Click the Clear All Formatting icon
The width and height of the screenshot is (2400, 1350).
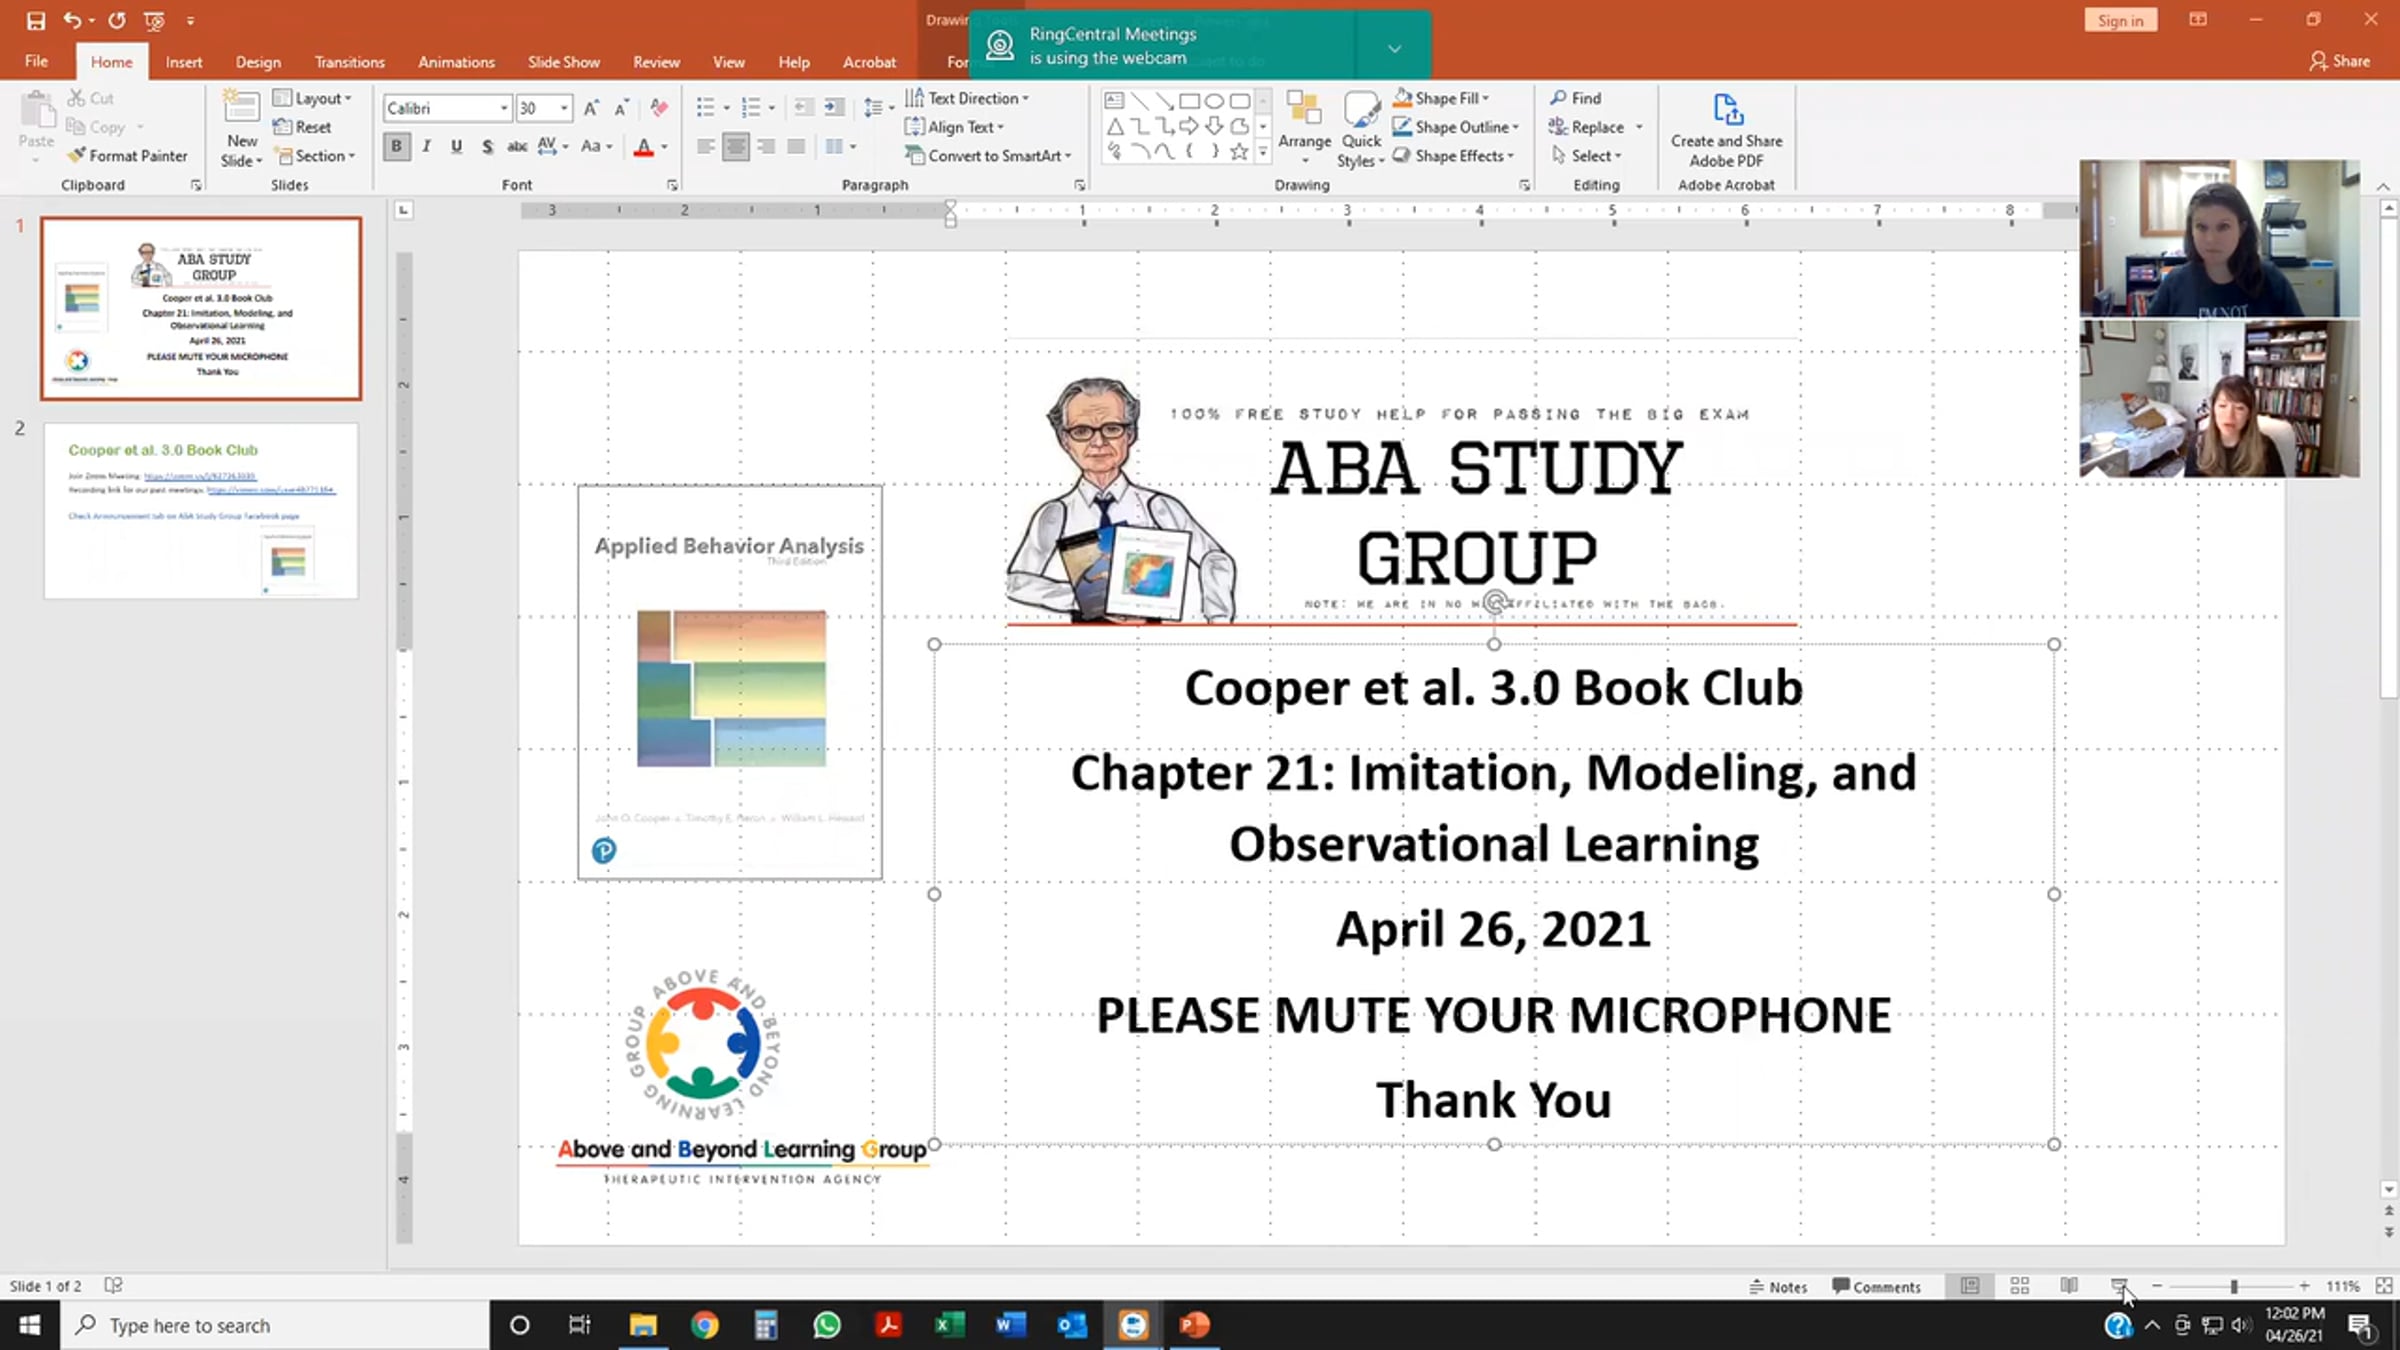[658, 108]
